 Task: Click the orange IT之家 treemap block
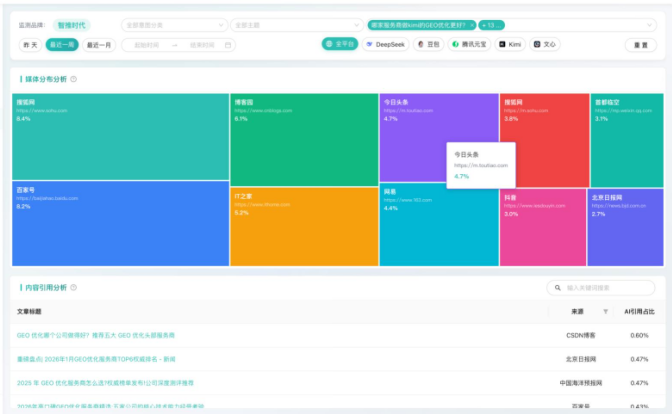tap(302, 225)
